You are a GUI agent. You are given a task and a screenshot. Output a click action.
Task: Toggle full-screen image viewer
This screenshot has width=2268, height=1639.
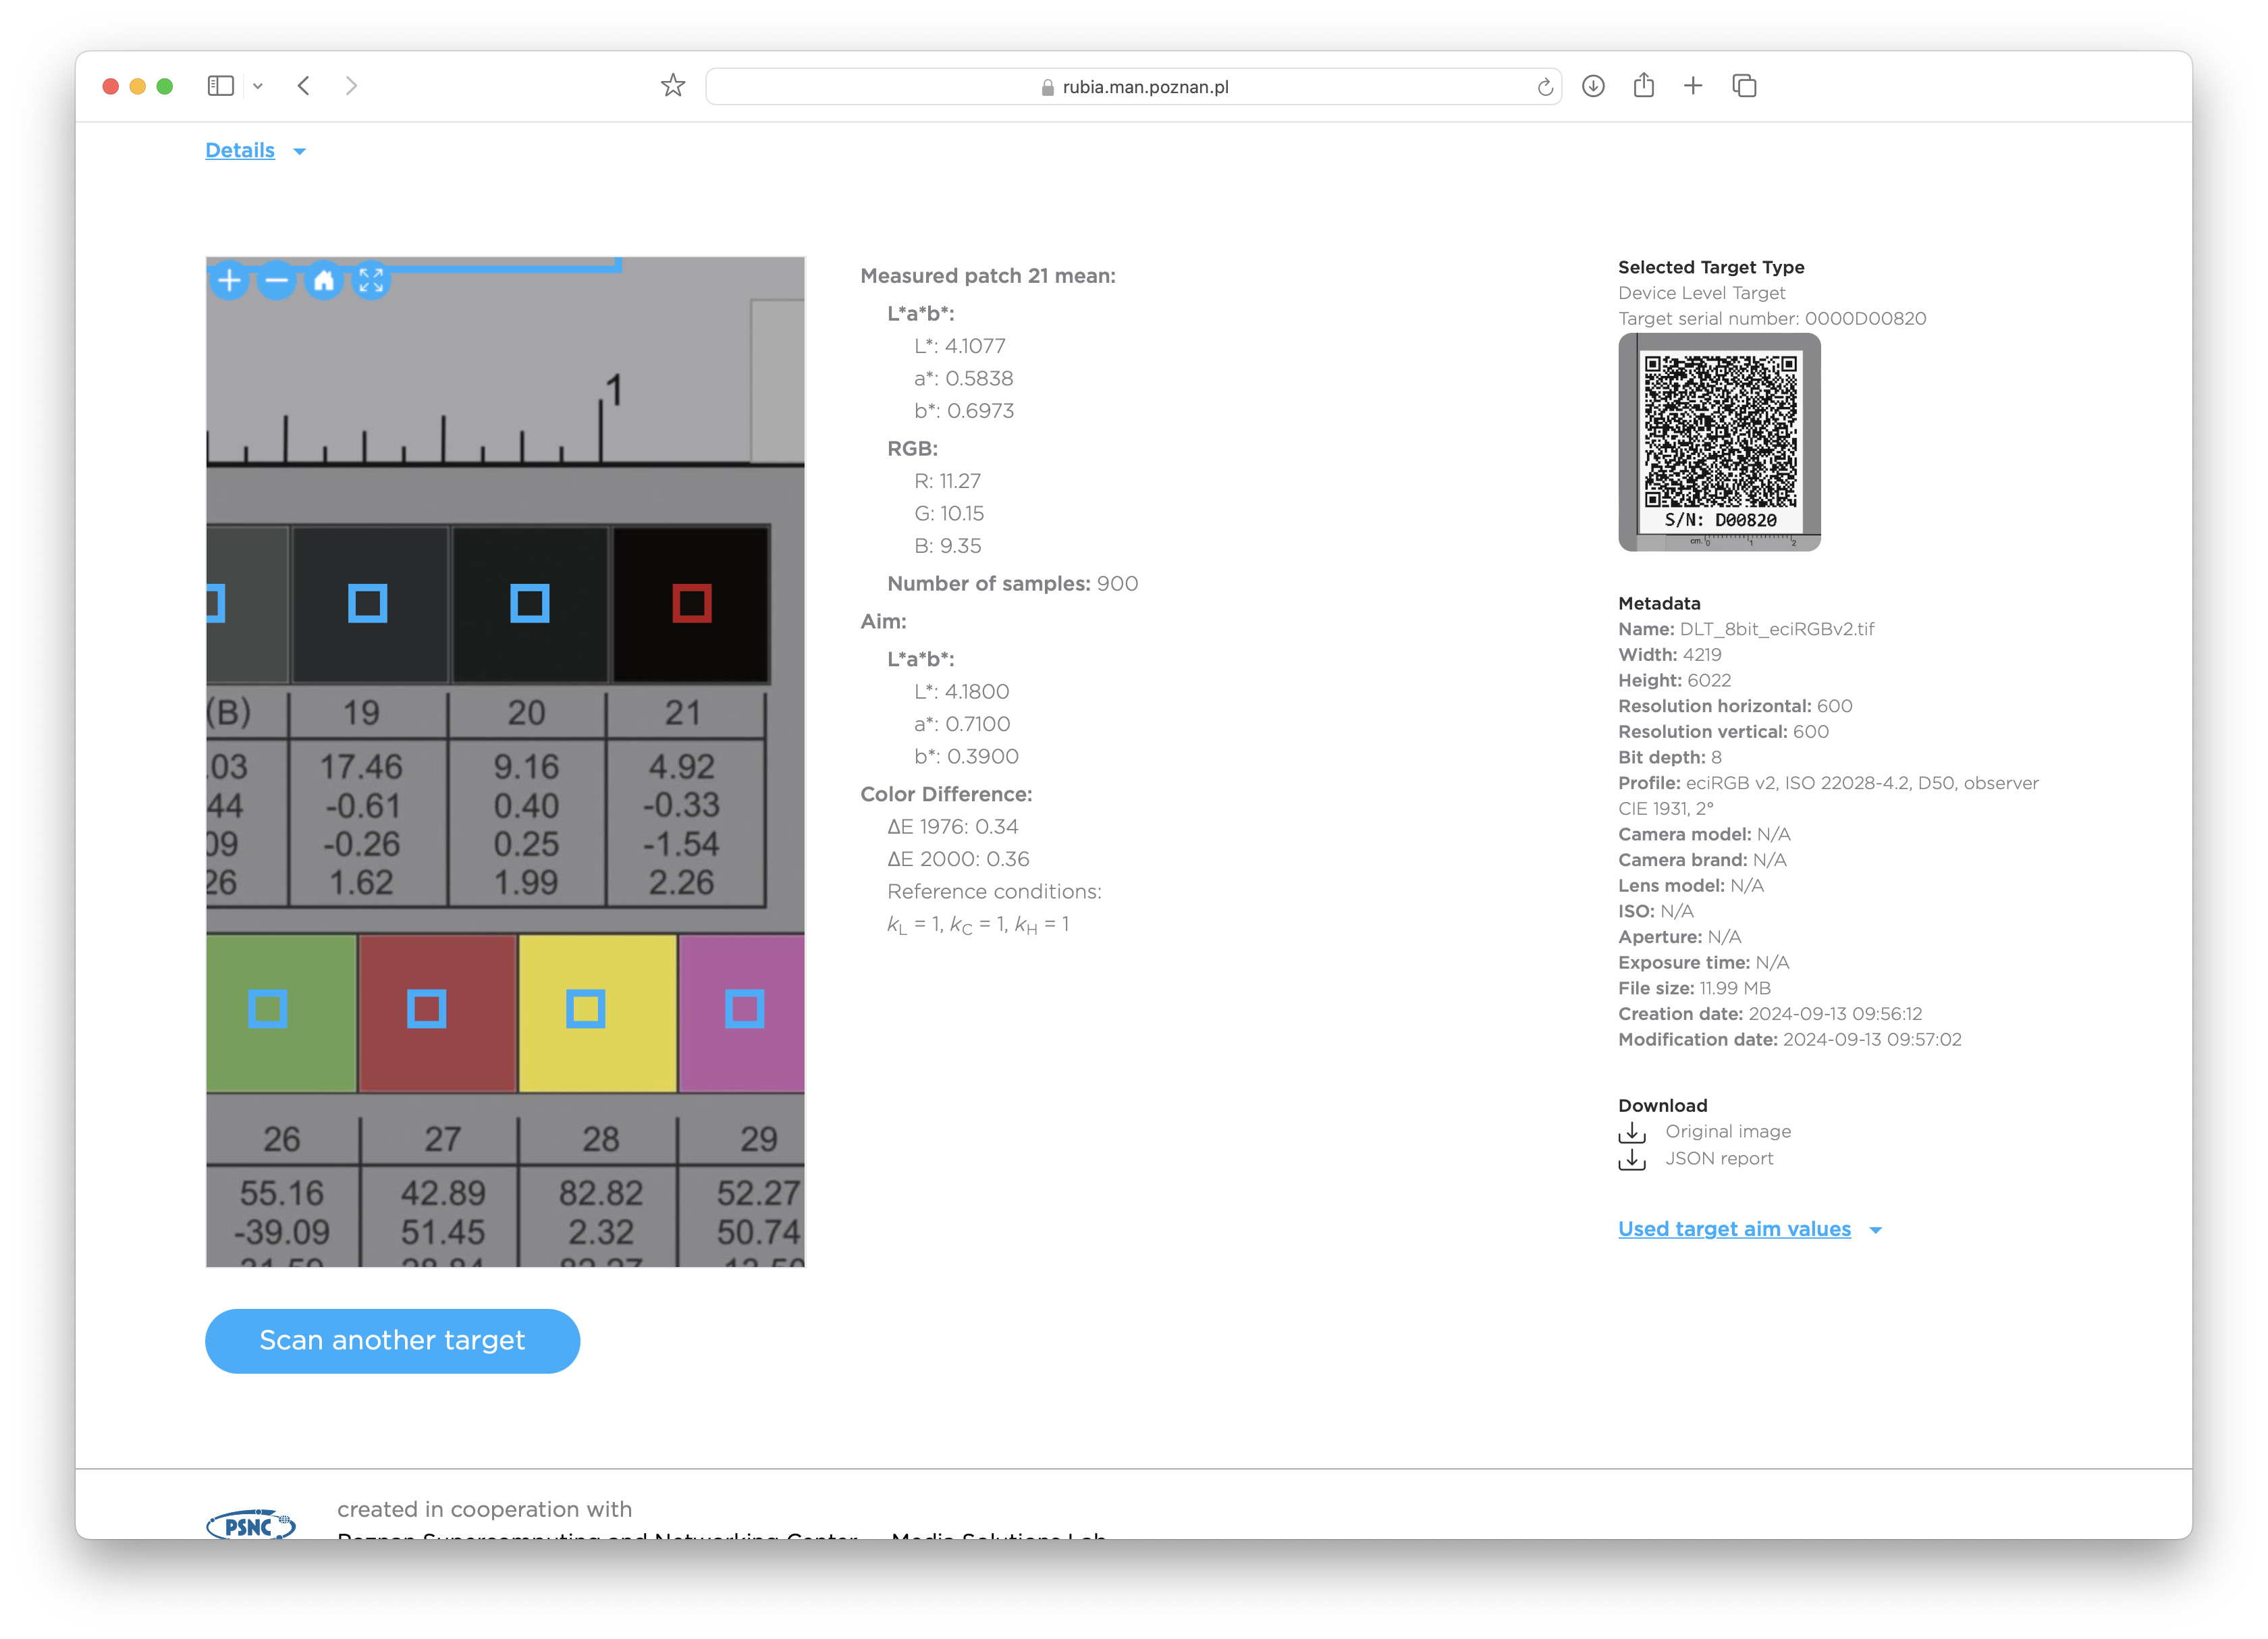371,281
